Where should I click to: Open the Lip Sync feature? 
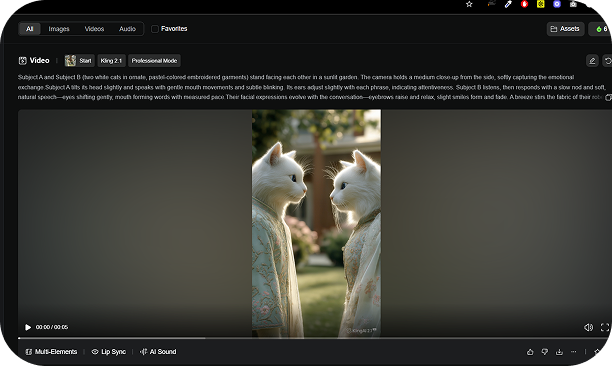(x=109, y=352)
